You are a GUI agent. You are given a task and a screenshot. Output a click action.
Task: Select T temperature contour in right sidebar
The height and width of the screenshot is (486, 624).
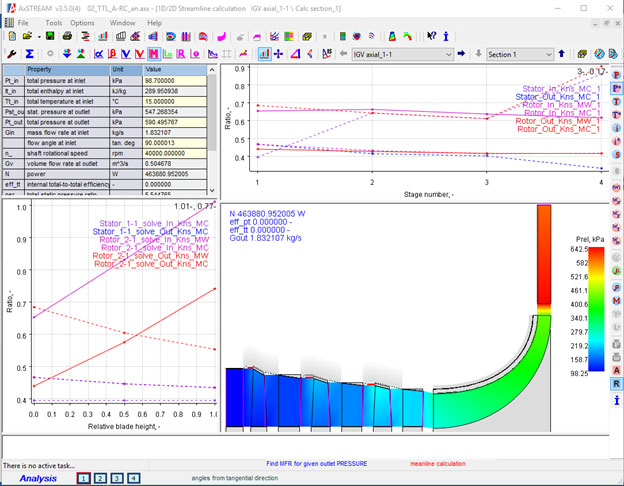(616, 101)
